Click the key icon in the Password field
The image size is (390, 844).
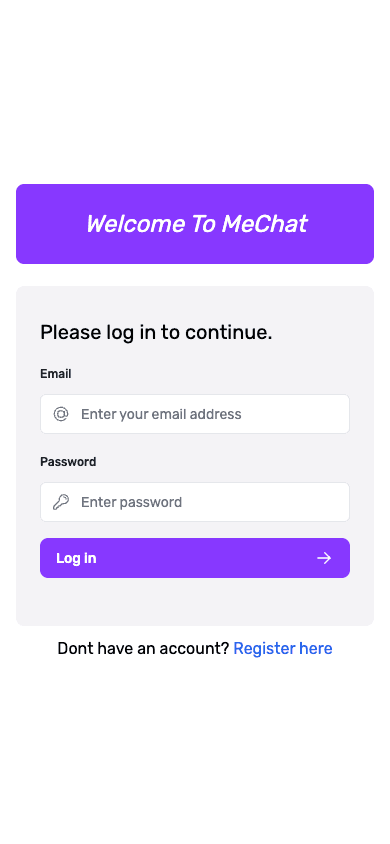[61, 502]
